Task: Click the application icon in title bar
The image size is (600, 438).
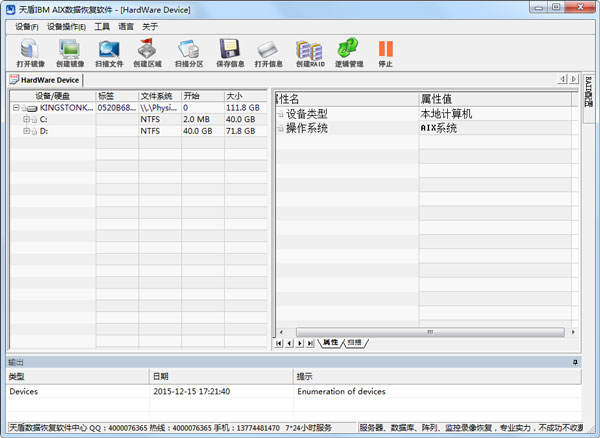Action: 10,9
